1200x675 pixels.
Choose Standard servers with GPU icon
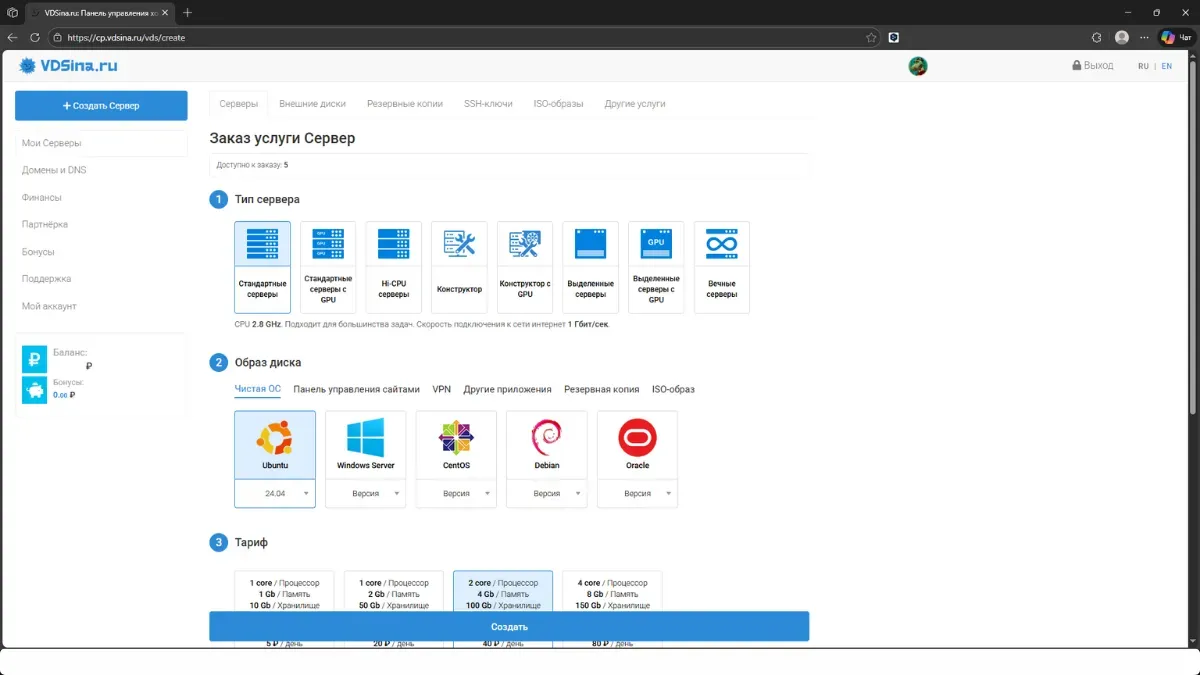(328, 244)
